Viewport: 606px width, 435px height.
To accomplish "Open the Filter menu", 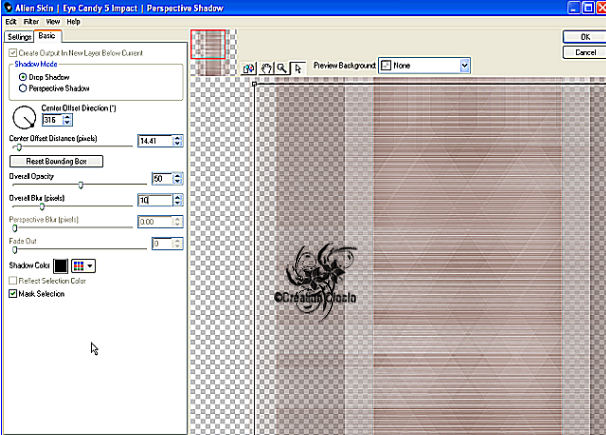I will [31, 22].
